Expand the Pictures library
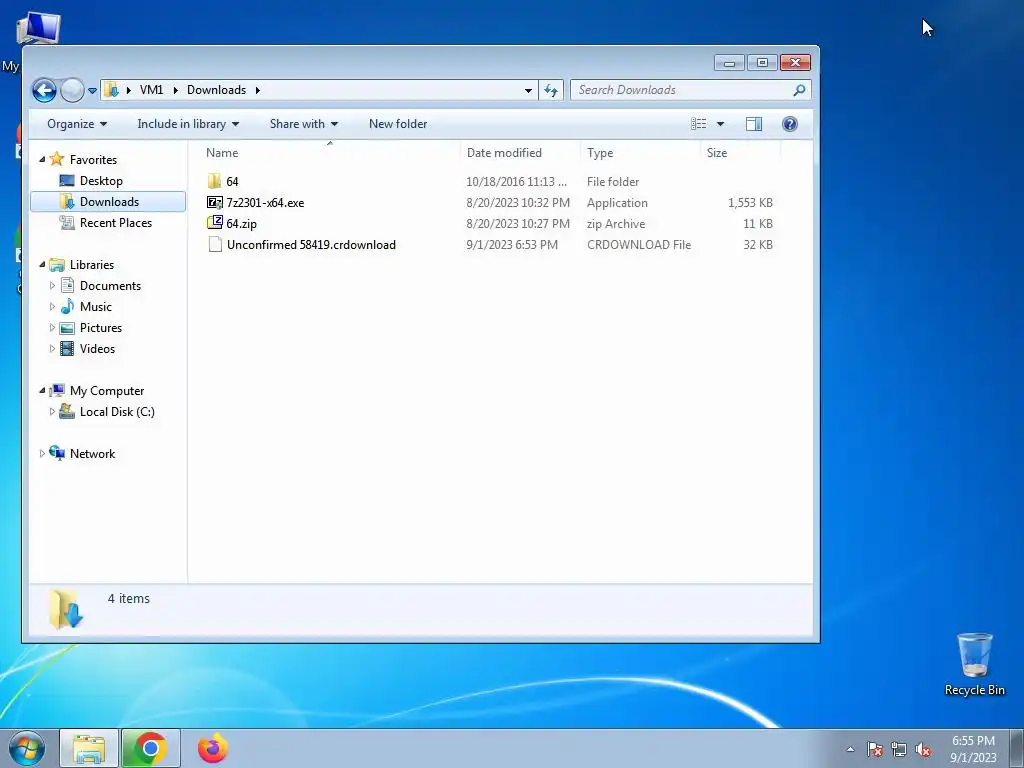Image resolution: width=1024 pixels, height=768 pixels. click(x=52, y=328)
